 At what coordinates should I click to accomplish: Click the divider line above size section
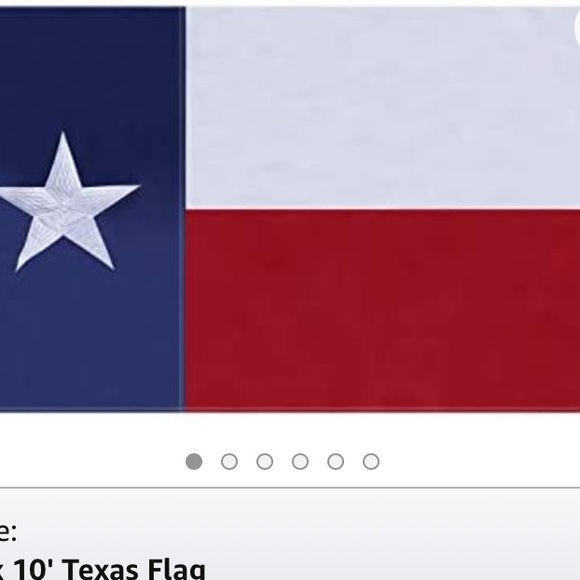point(290,488)
